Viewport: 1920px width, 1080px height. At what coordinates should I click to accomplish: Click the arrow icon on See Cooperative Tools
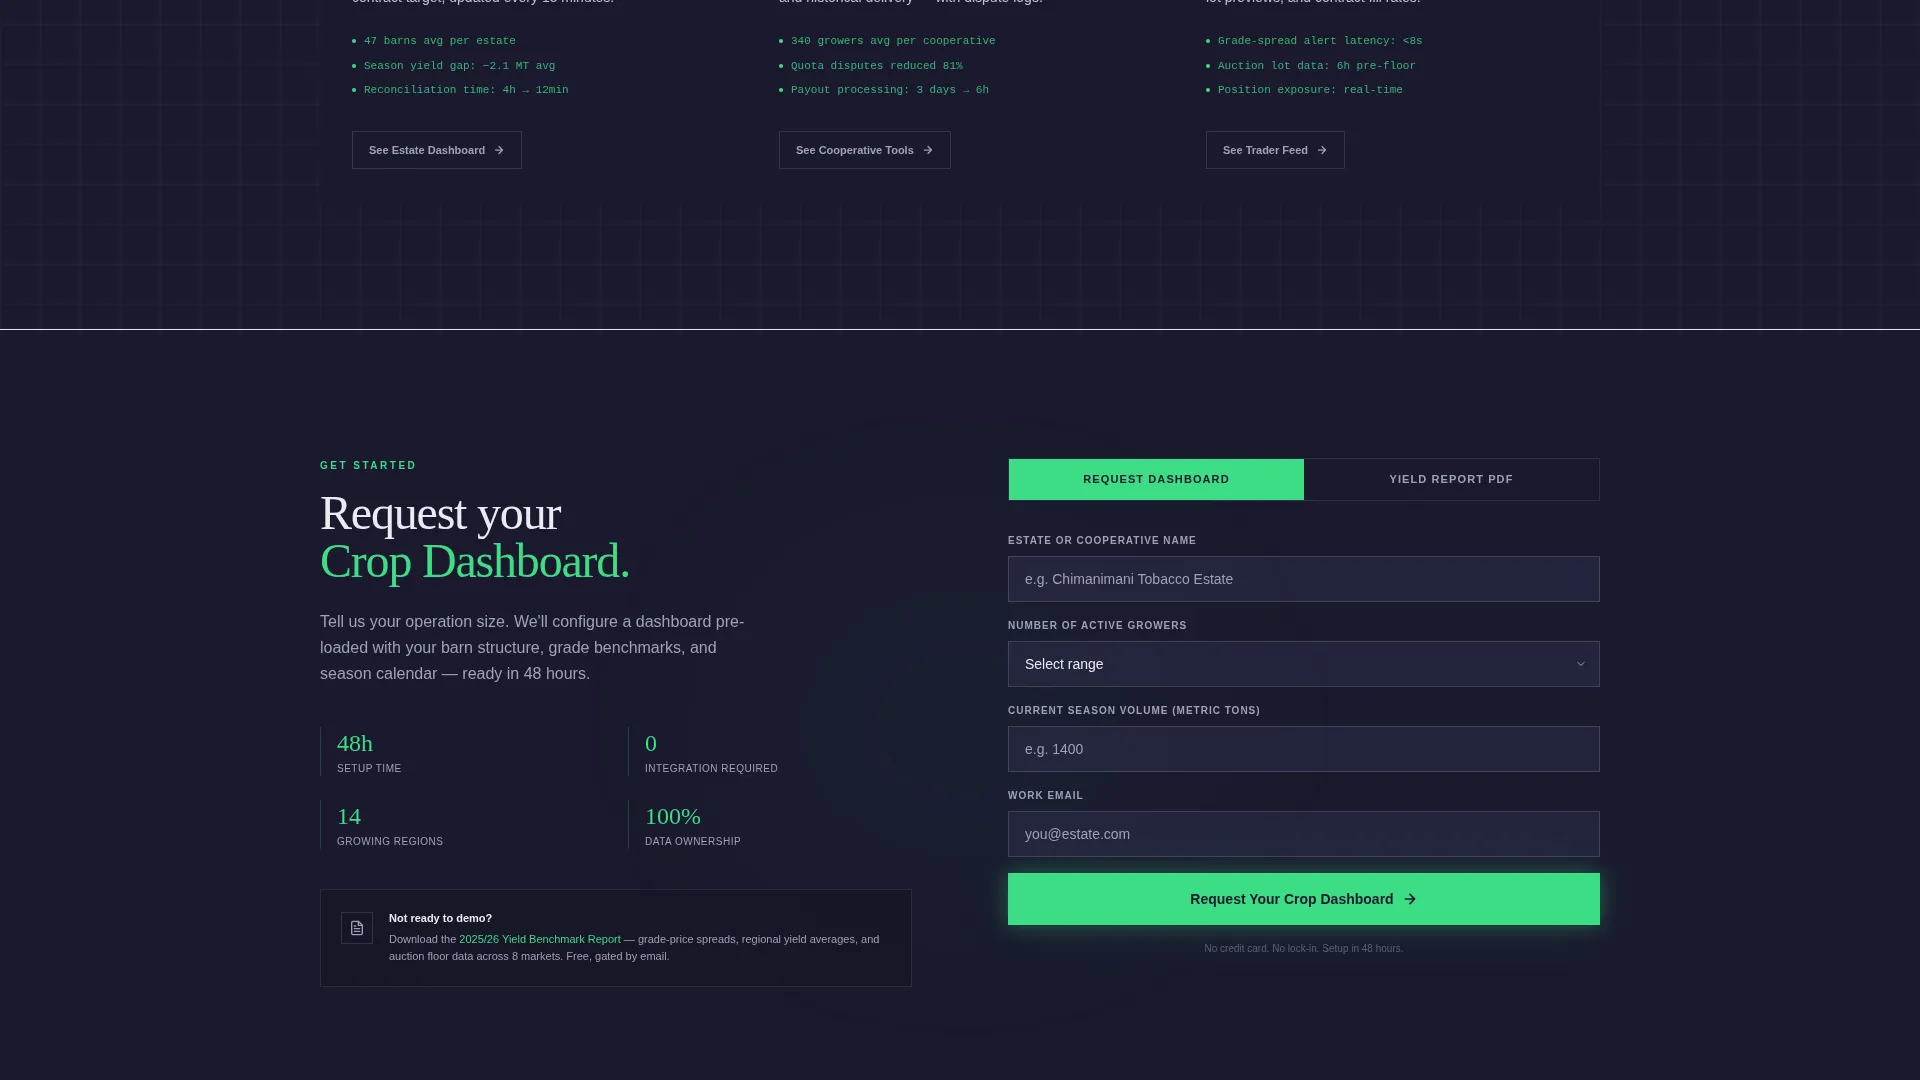(x=928, y=150)
